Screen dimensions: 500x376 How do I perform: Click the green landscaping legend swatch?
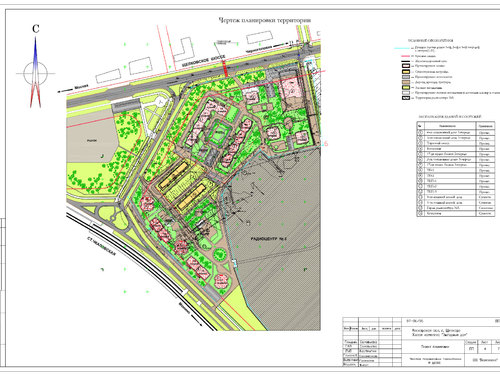[x=406, y=88]
